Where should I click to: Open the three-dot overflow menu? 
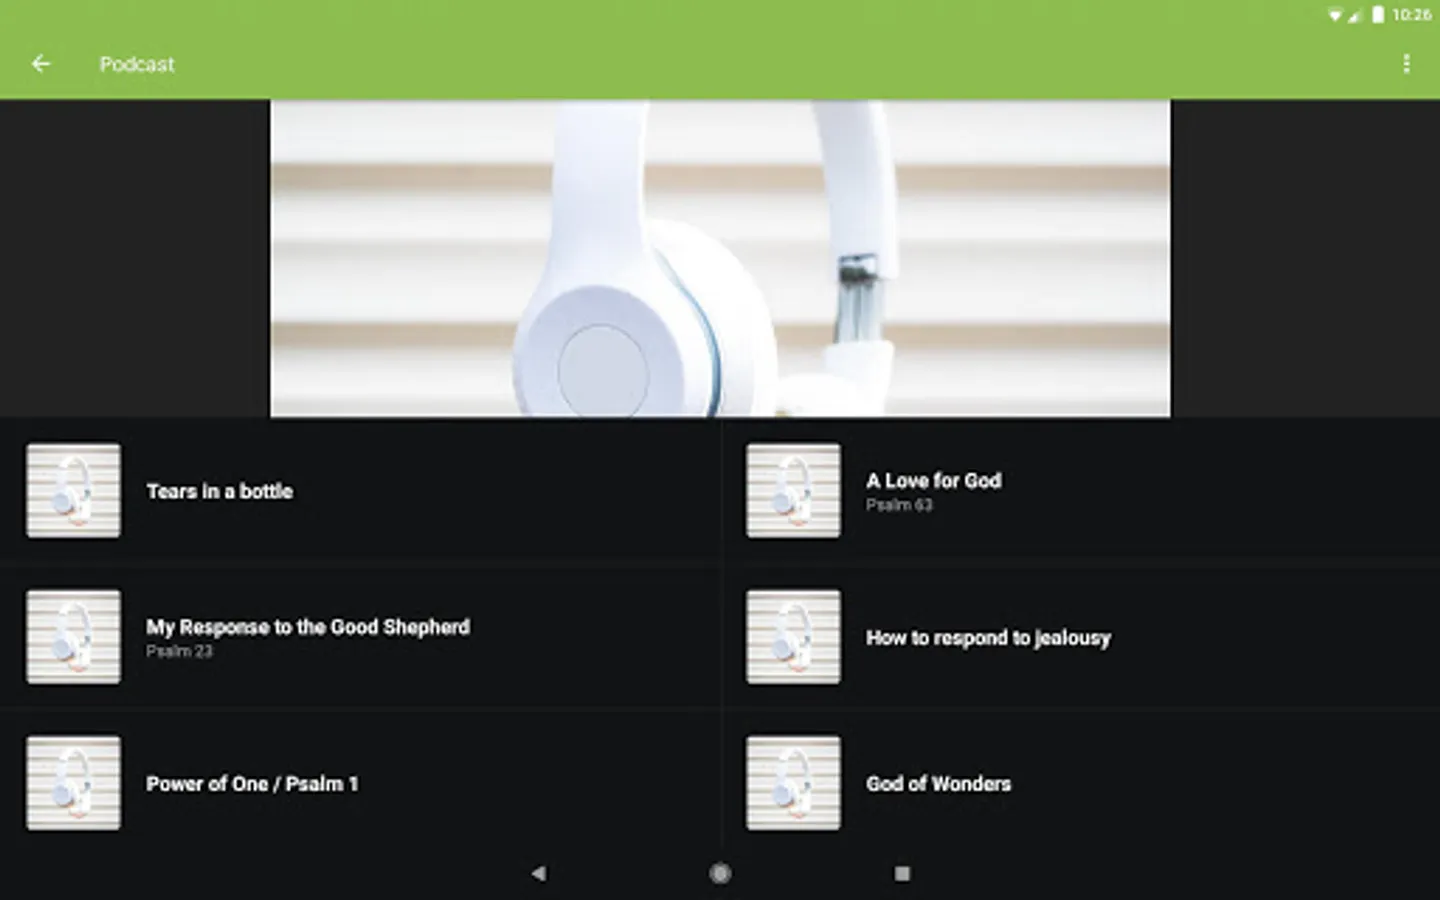tap(1406, 64)
